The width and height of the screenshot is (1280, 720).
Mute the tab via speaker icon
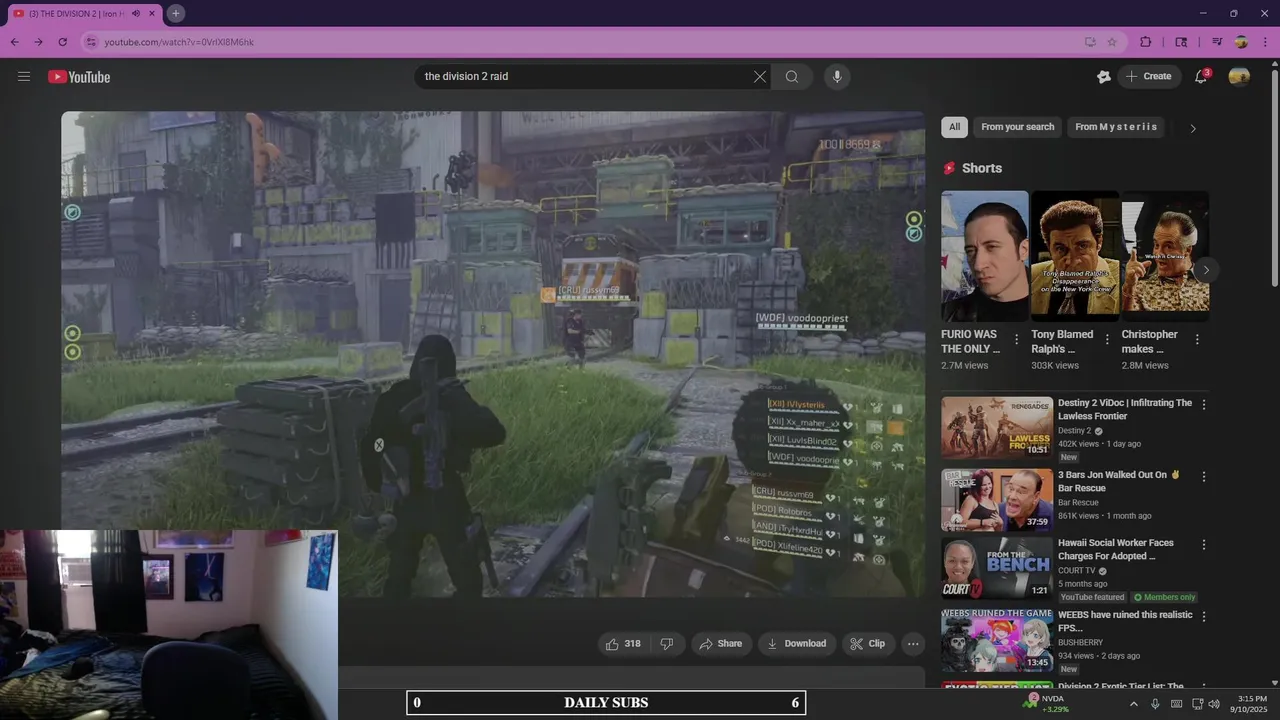136,13
